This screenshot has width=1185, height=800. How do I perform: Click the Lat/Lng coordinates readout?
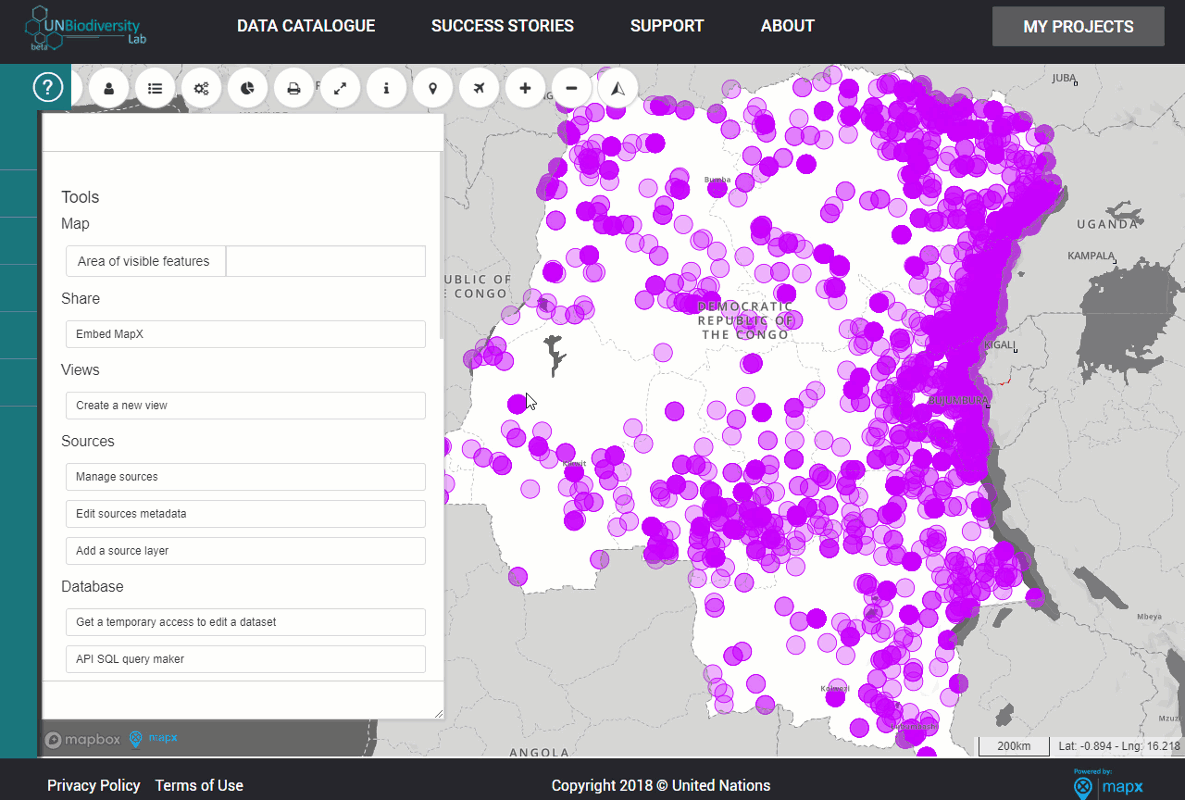1118,746
